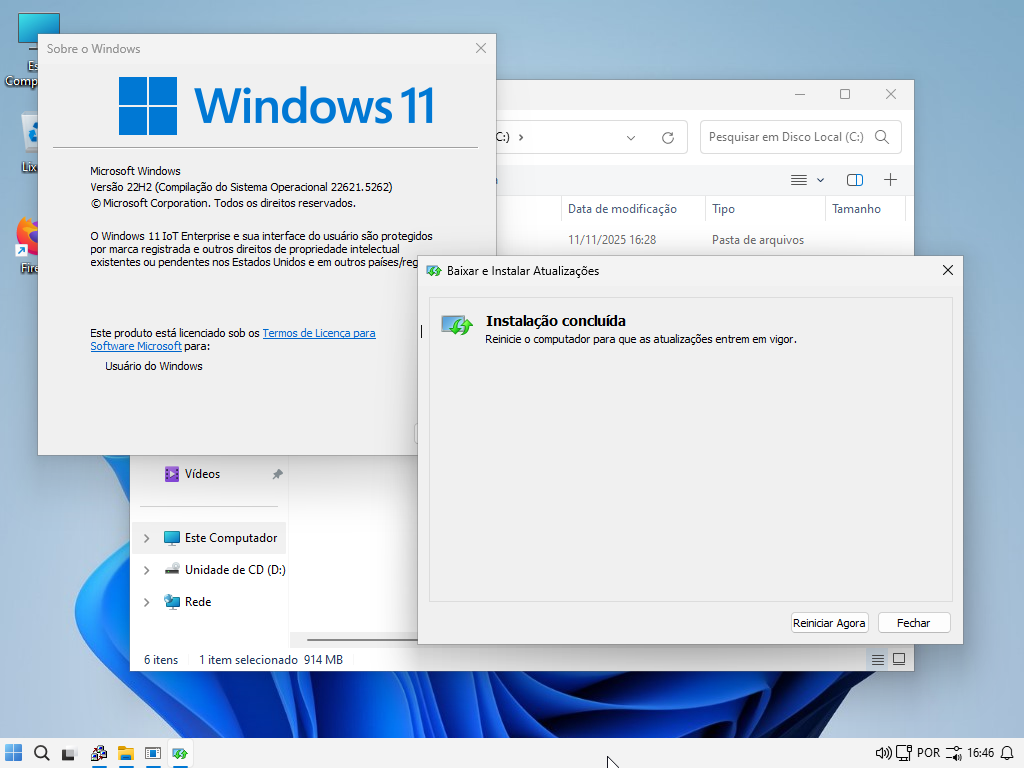Screen dimensions: 1024x768
Task: Click the Explorer search magnifier icon
Action: pos(882,137)
